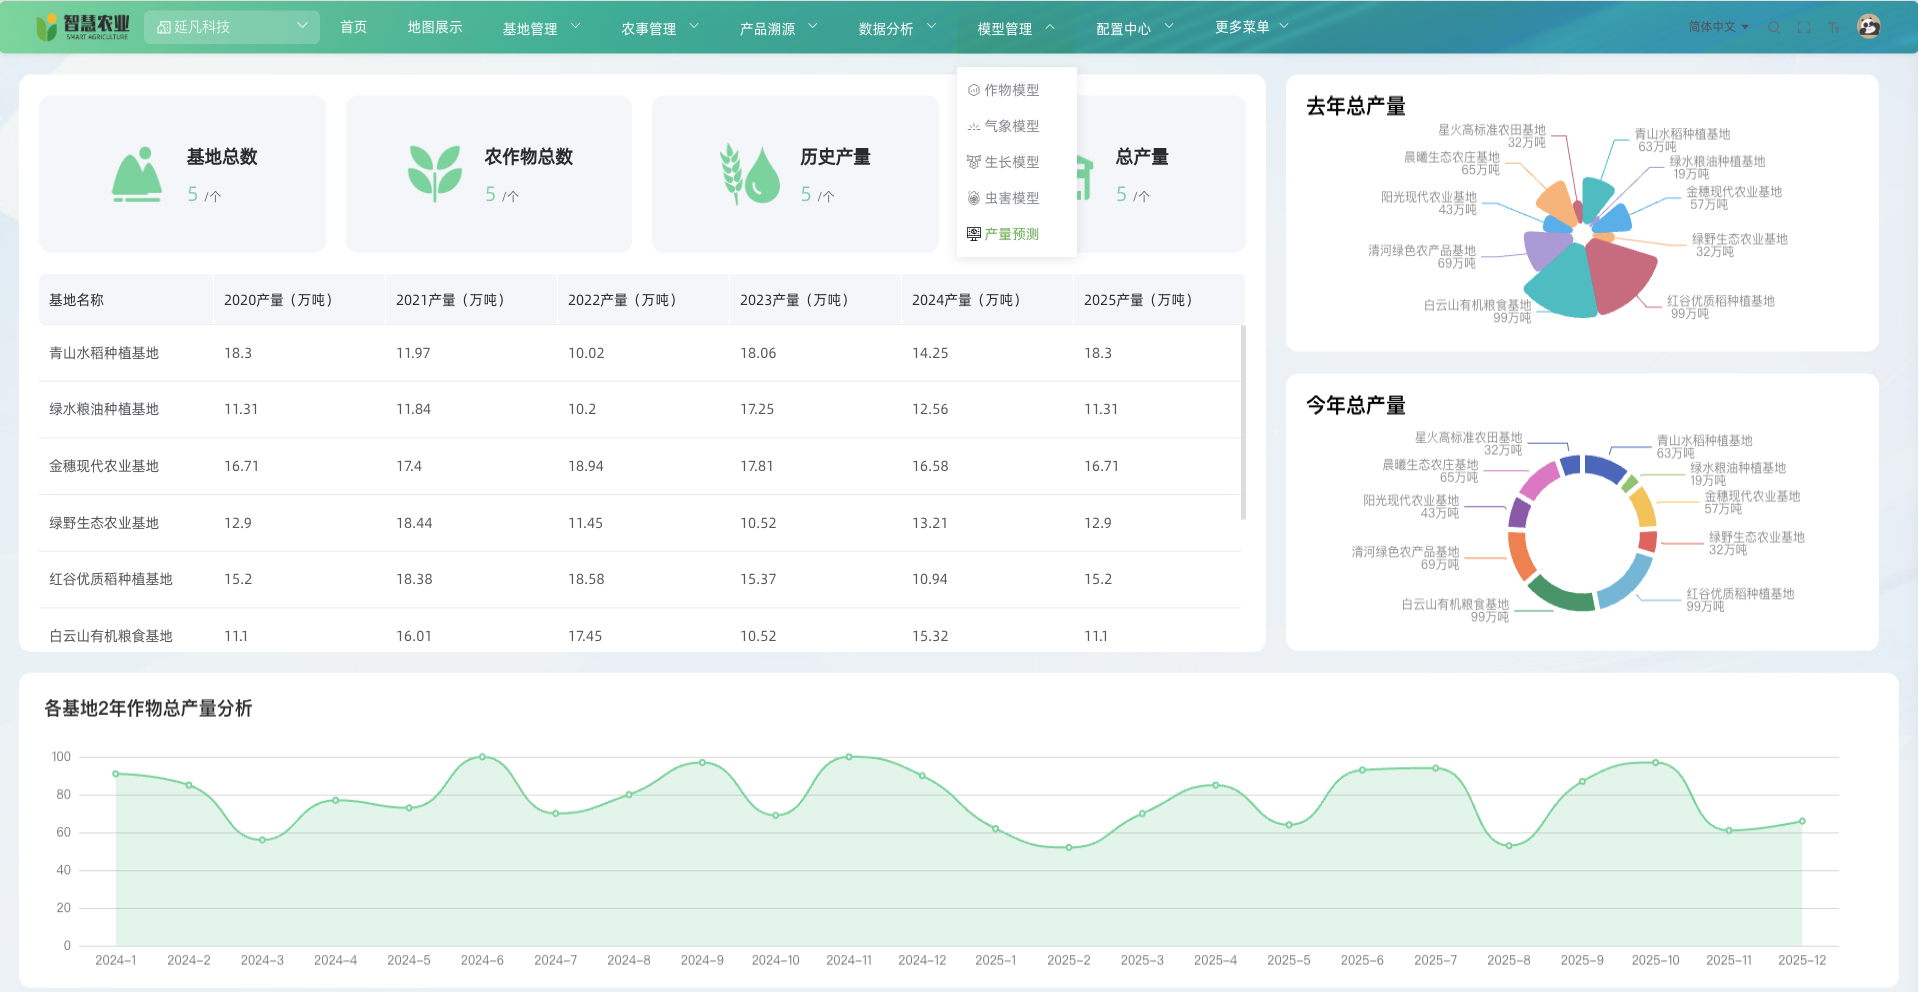Click the 各基地2年作物总产量分析 heading
This screenshot has height=992, width=1918.
(x=148, y=708)
